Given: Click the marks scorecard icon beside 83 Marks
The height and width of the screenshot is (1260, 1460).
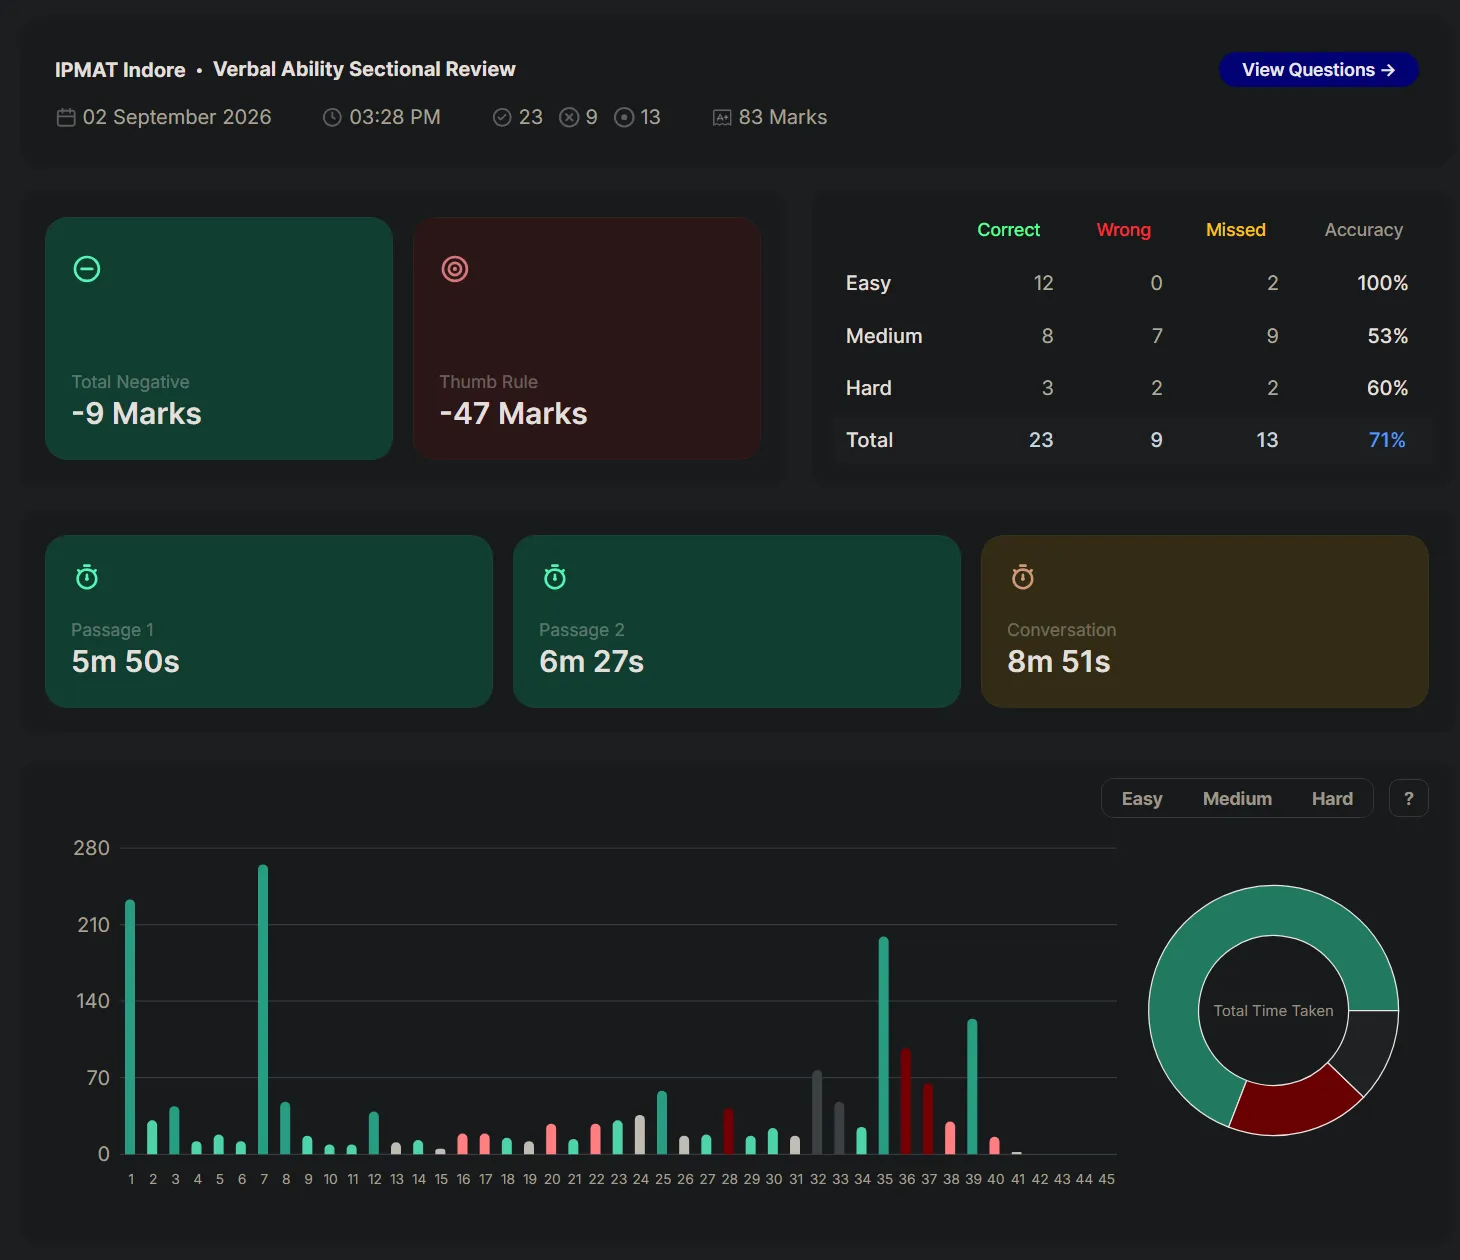Looking at the screenshot, I should 722,118.
